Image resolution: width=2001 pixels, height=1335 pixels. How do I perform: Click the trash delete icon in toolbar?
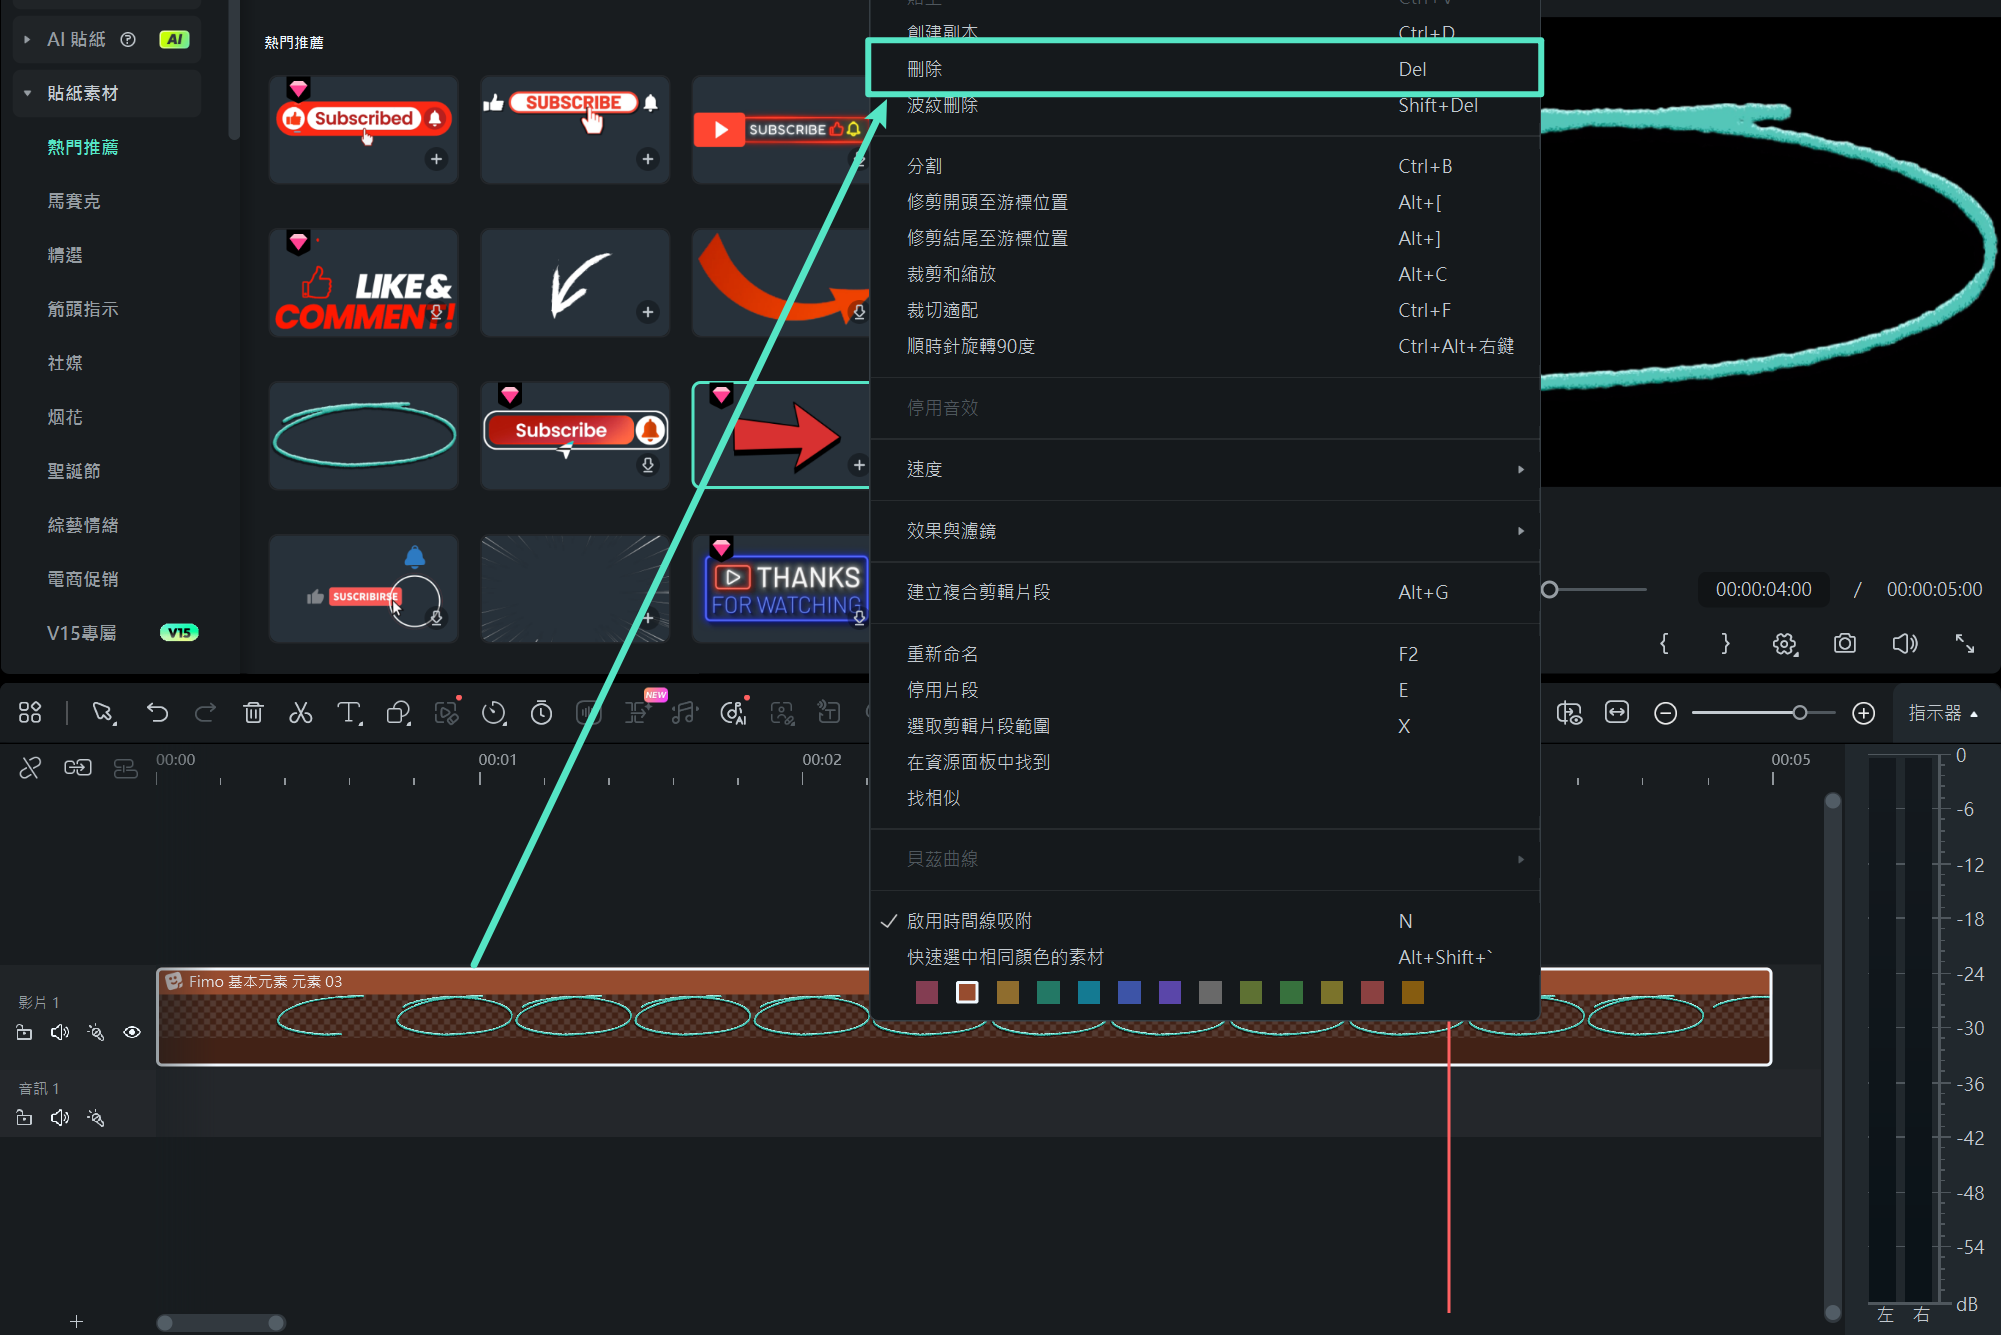point(253,712)
